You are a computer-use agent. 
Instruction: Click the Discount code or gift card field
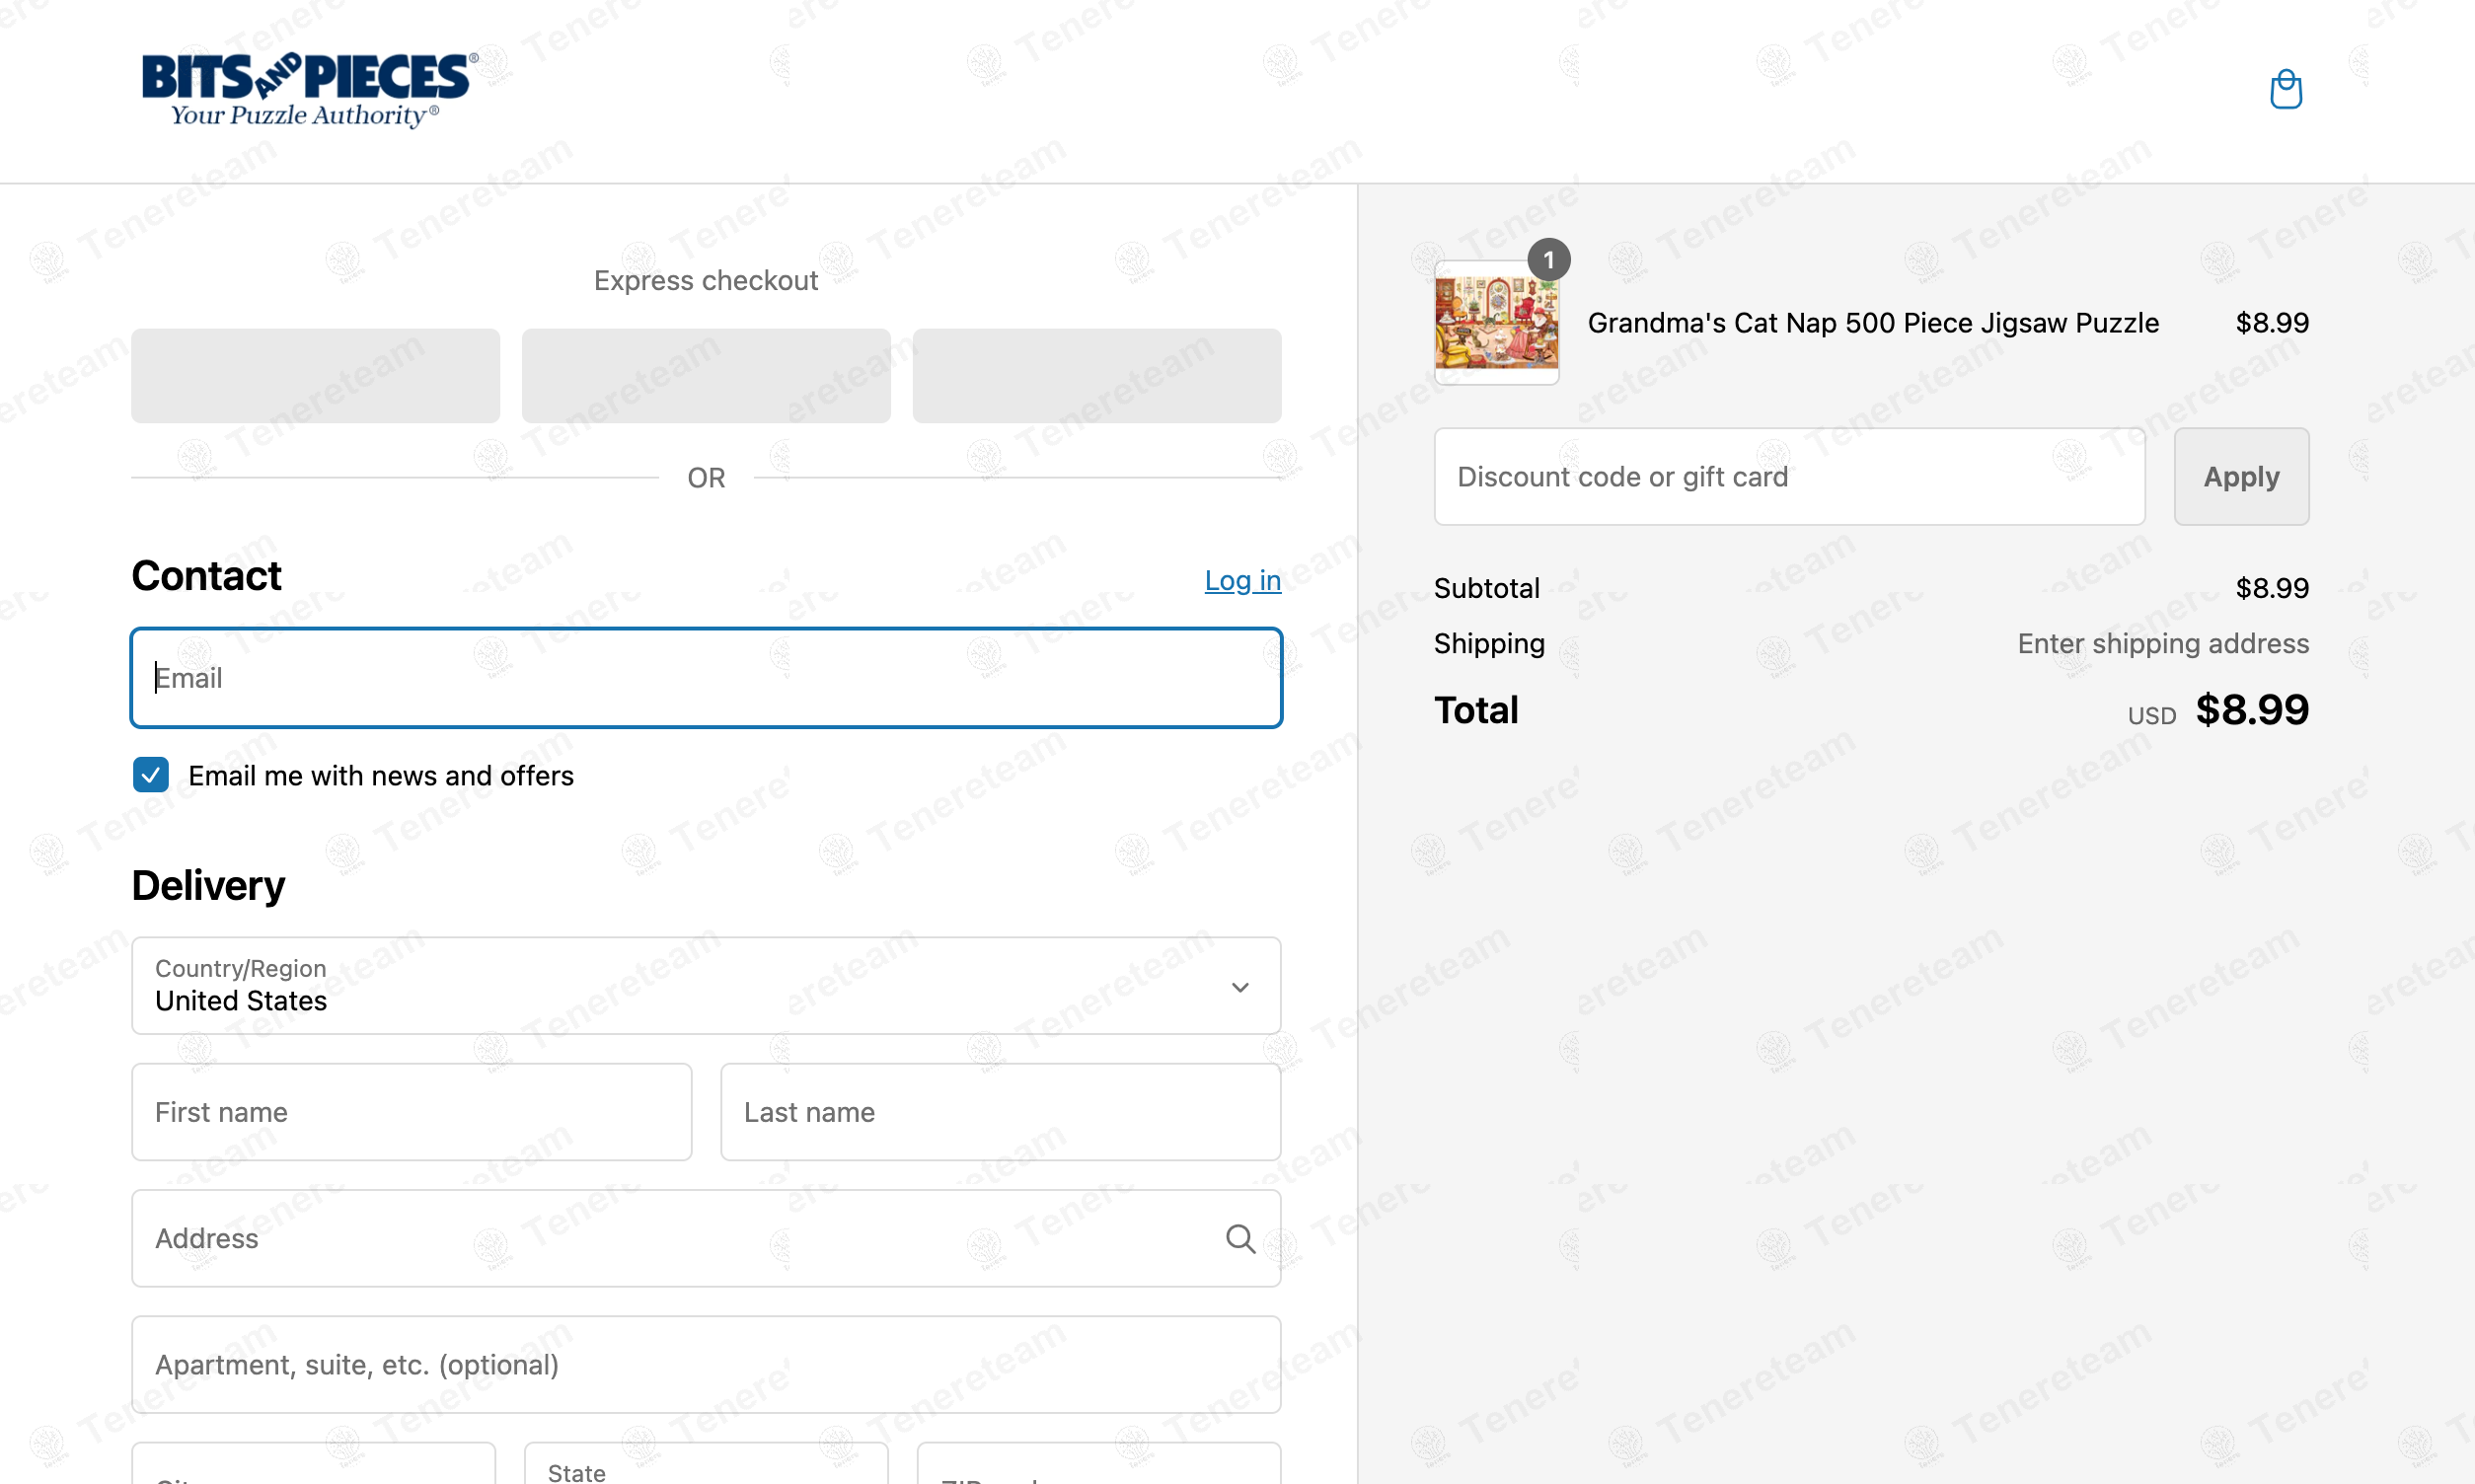pyautogui.click(x=1789, y=477)
